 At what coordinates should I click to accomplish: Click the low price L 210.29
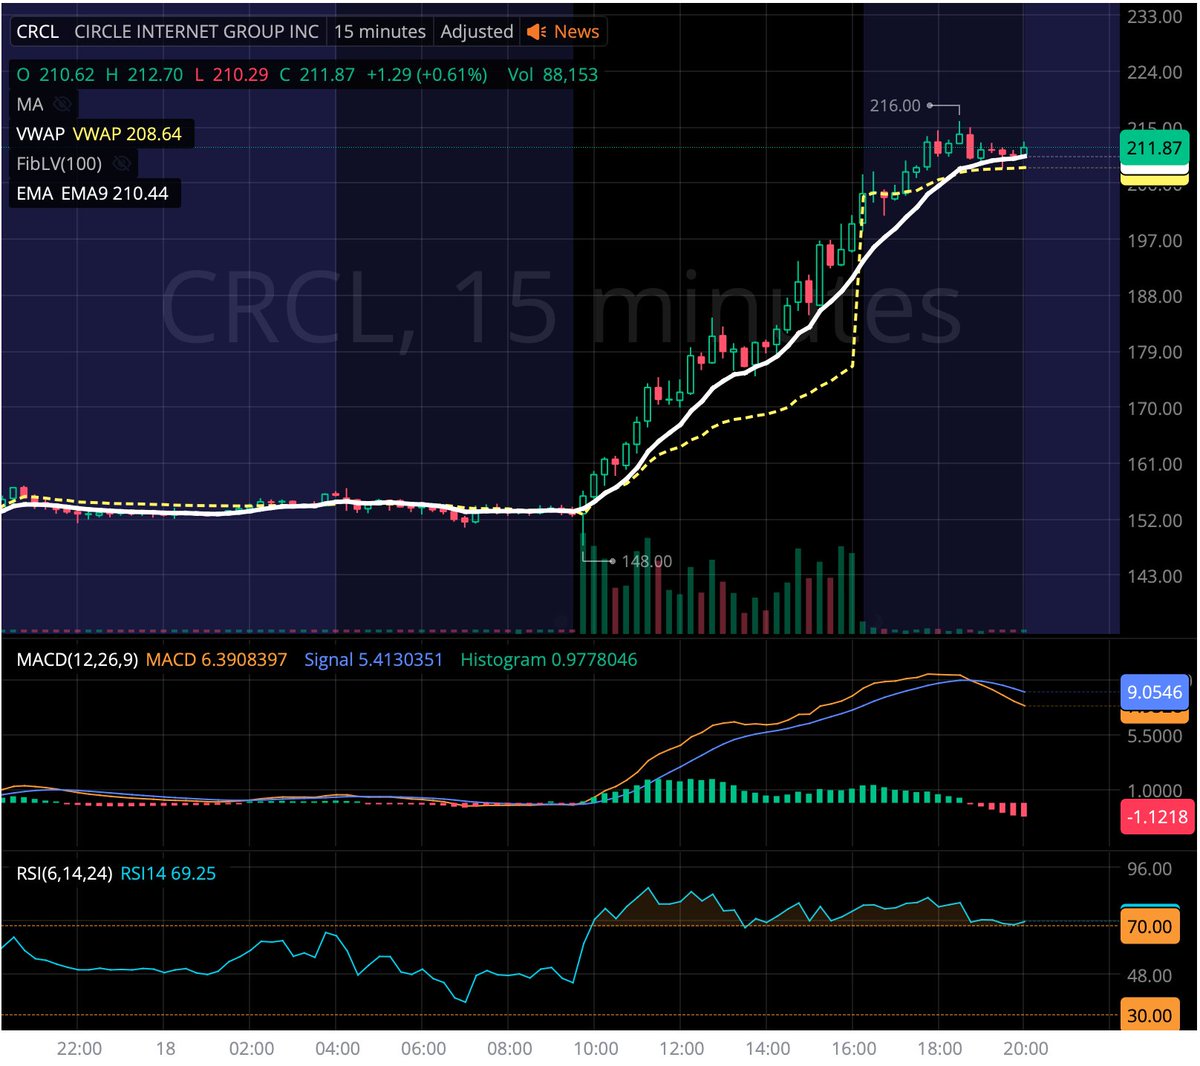tap(232, 74)
